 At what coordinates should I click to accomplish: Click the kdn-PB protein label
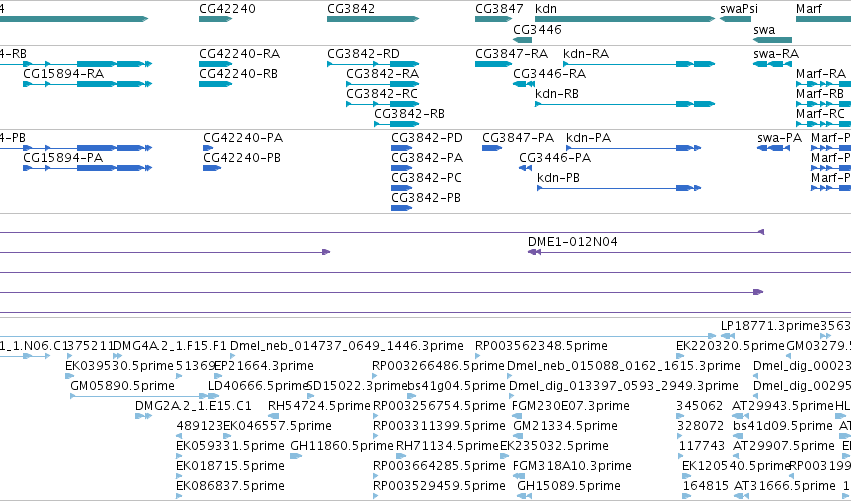coord(558,177)
